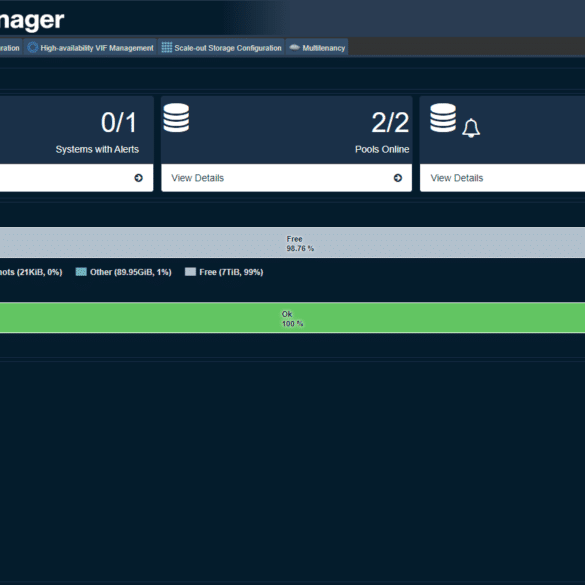Open the Multitenancy tab
The image size is (585, 585).
[317, 48]
